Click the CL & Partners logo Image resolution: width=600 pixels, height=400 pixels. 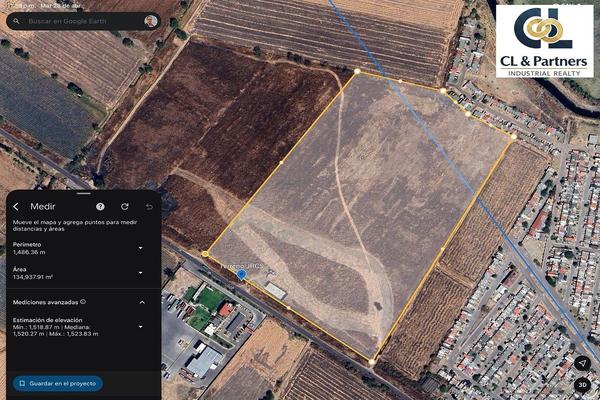click(x=545, y=41)
